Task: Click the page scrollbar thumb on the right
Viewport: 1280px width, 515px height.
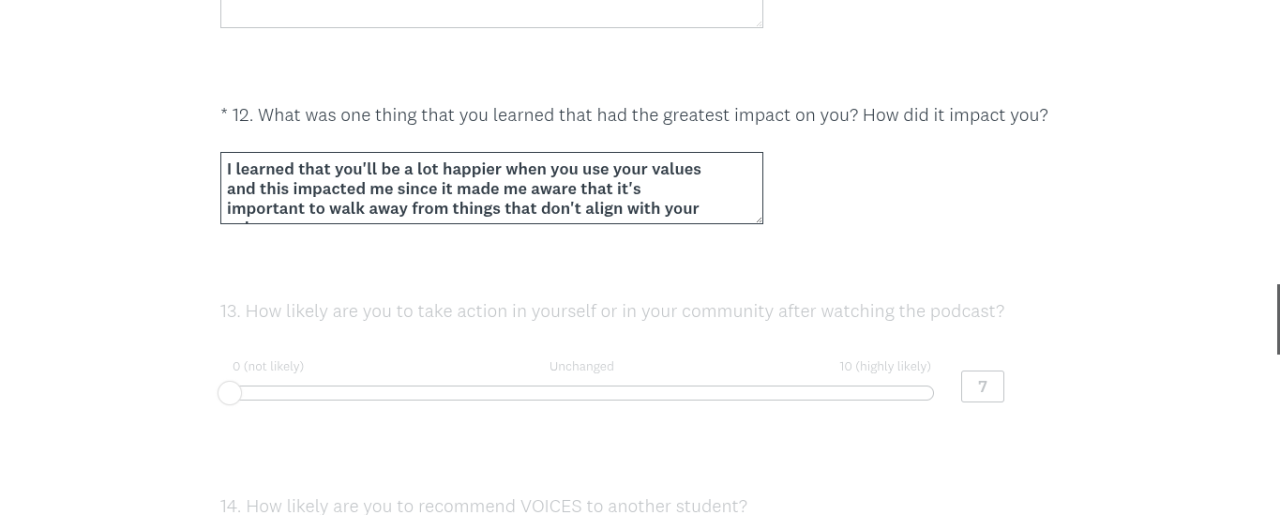Action: [1277, 319]
